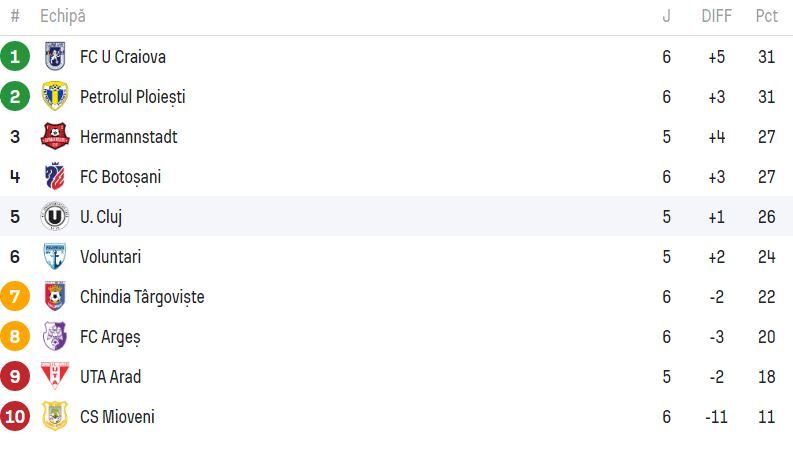
Task: Click the green rank 1 badge
Action: pos(15,57)
